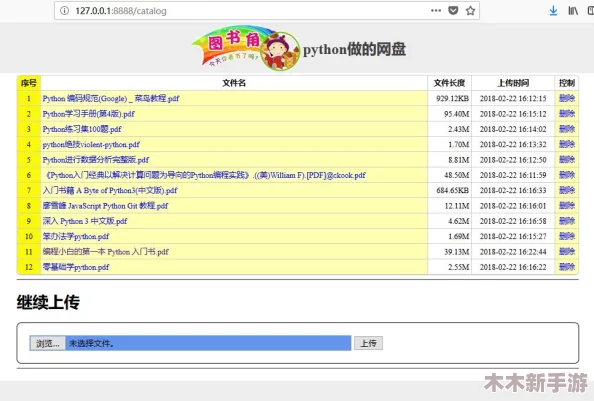Delete file in row 12 via 删除
This screenshot has width=594, height=401.
(567, 267)
